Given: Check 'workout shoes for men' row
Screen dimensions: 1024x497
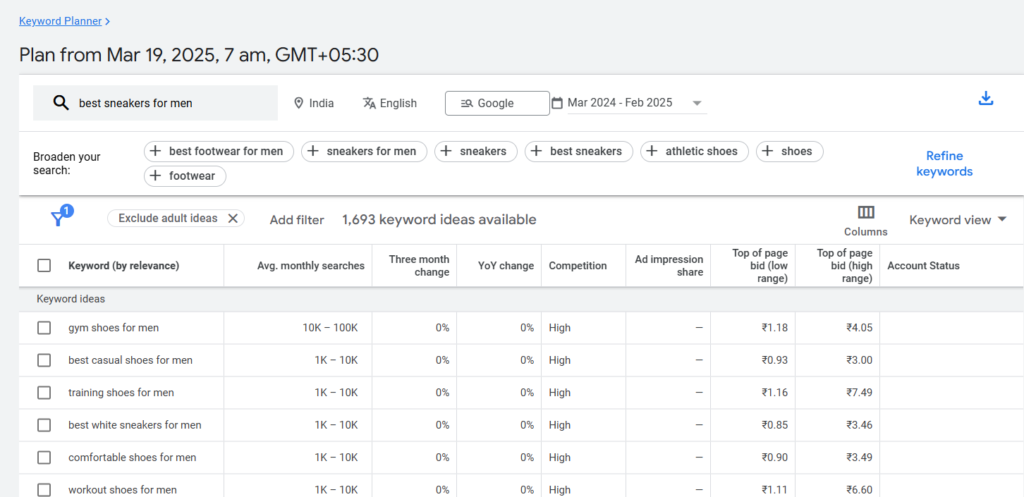Looking at the screenshot, I should pos(44,490).
